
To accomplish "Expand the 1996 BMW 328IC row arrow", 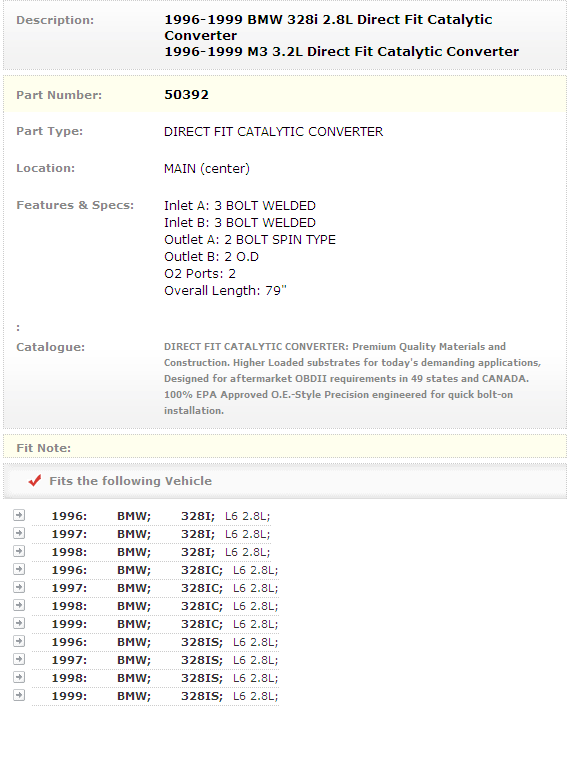I will tap(19, 569).
